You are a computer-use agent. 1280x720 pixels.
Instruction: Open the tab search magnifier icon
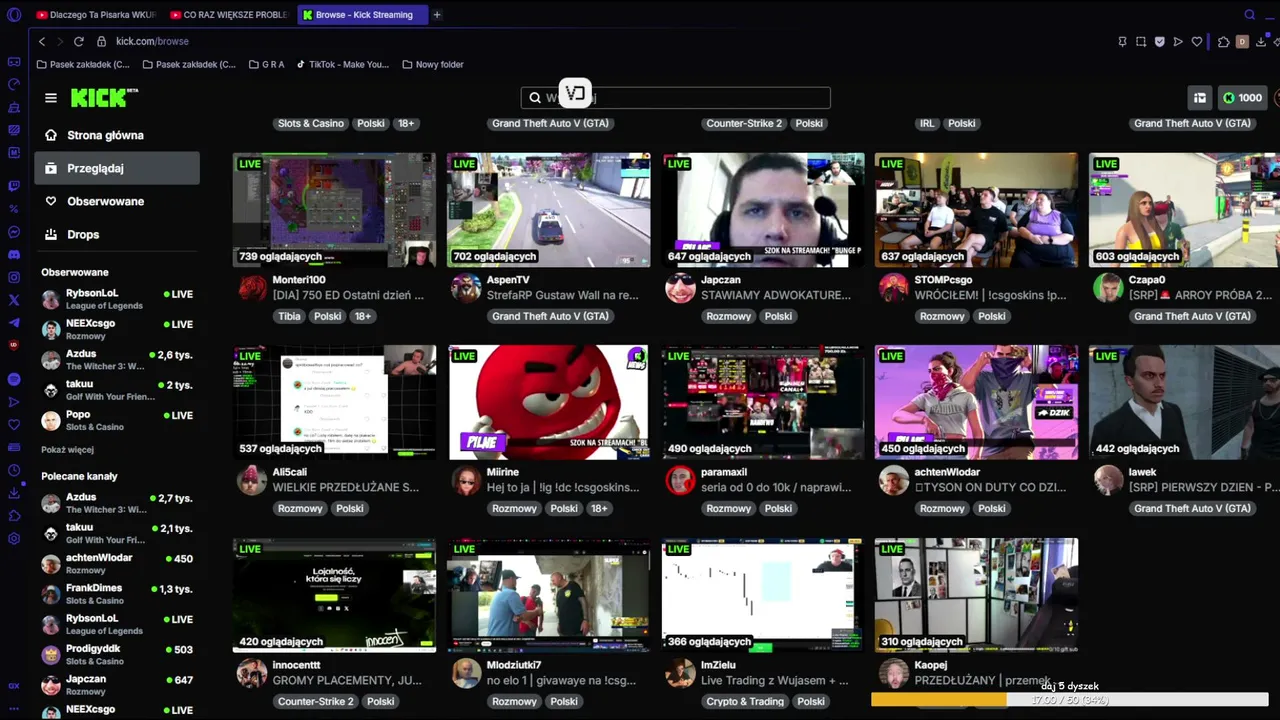(1249, 15)
